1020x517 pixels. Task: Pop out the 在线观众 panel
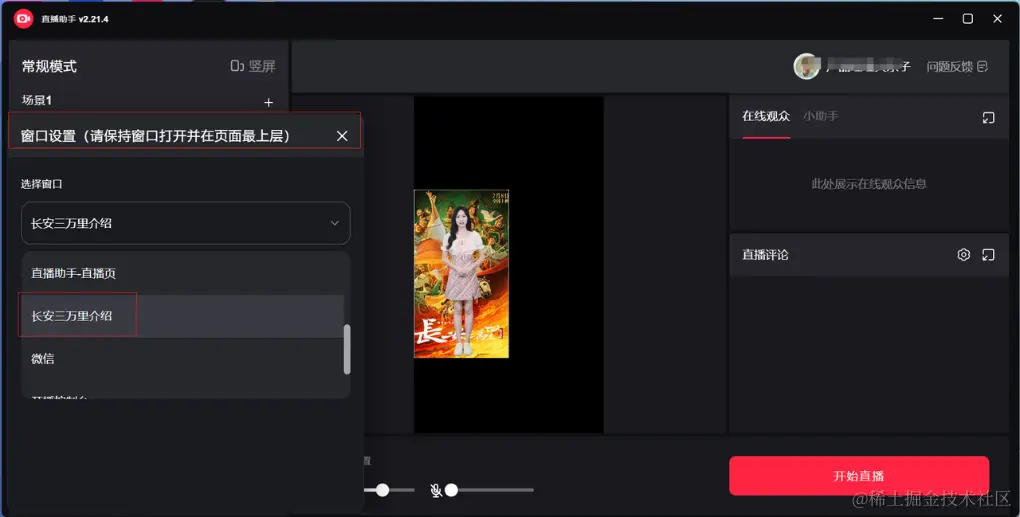[988, 117]
